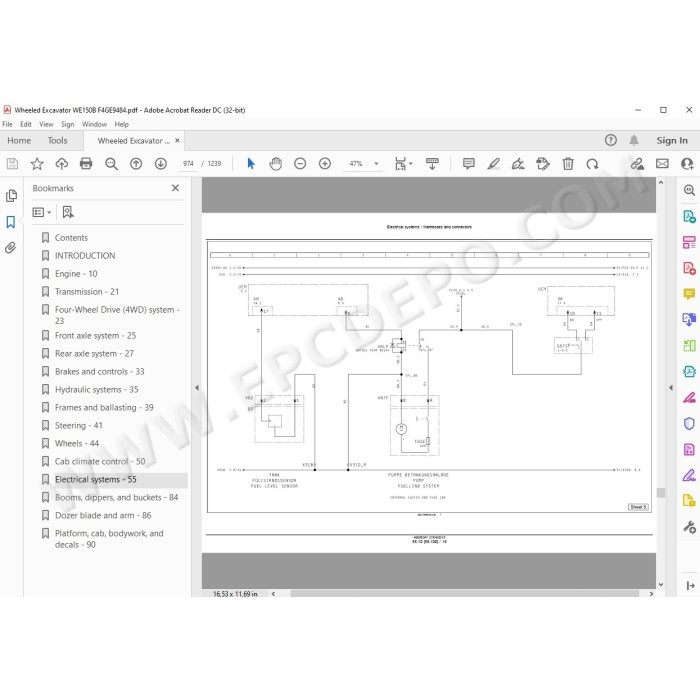This screenshot has width=700, height=700.
Task: Open Cab climate control - 50 bookmark
Action: pos(100,461)
